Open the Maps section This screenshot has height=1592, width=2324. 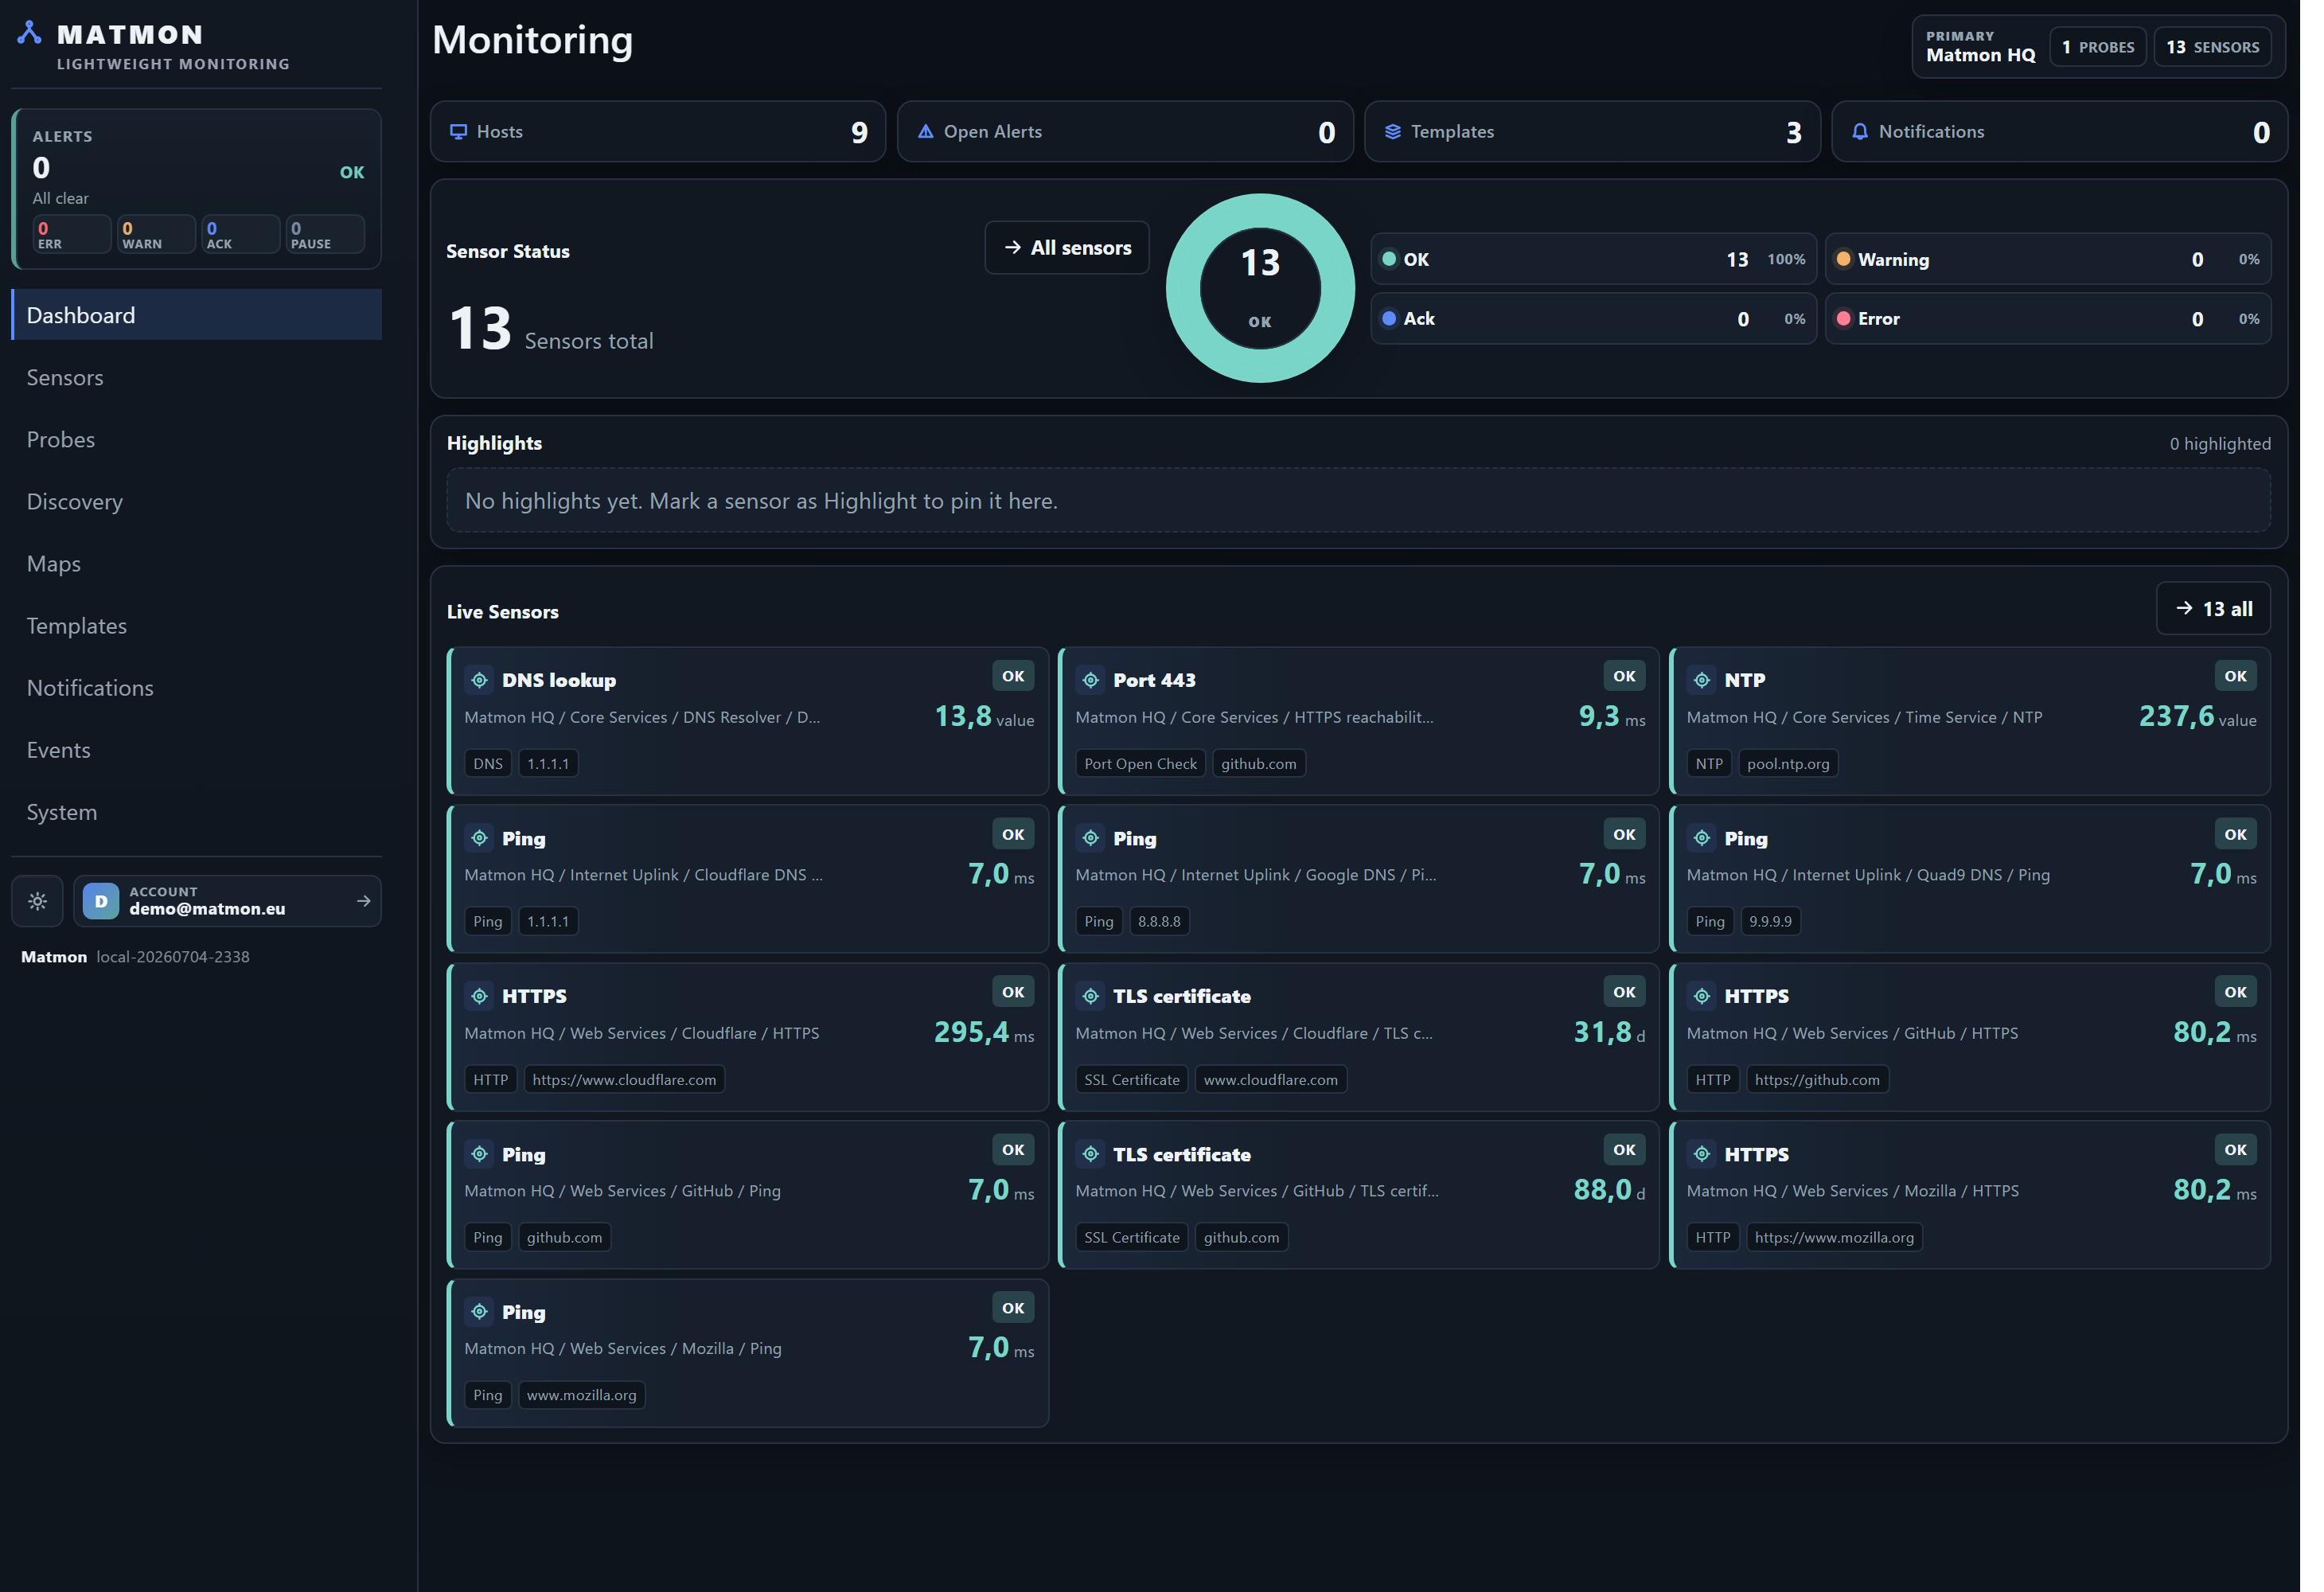(x=197, y=563)
